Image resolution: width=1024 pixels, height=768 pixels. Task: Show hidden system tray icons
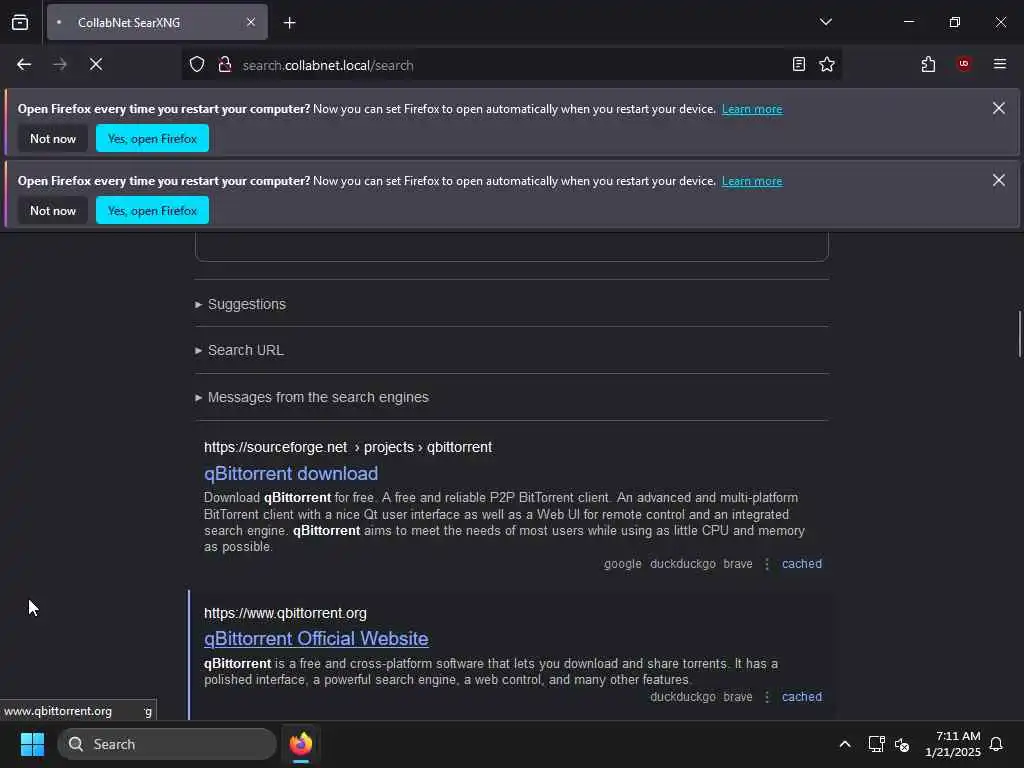pos(844,744)
